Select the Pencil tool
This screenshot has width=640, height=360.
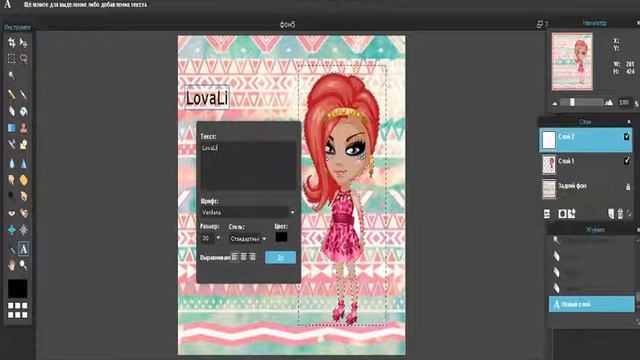(x=11, y=95)
